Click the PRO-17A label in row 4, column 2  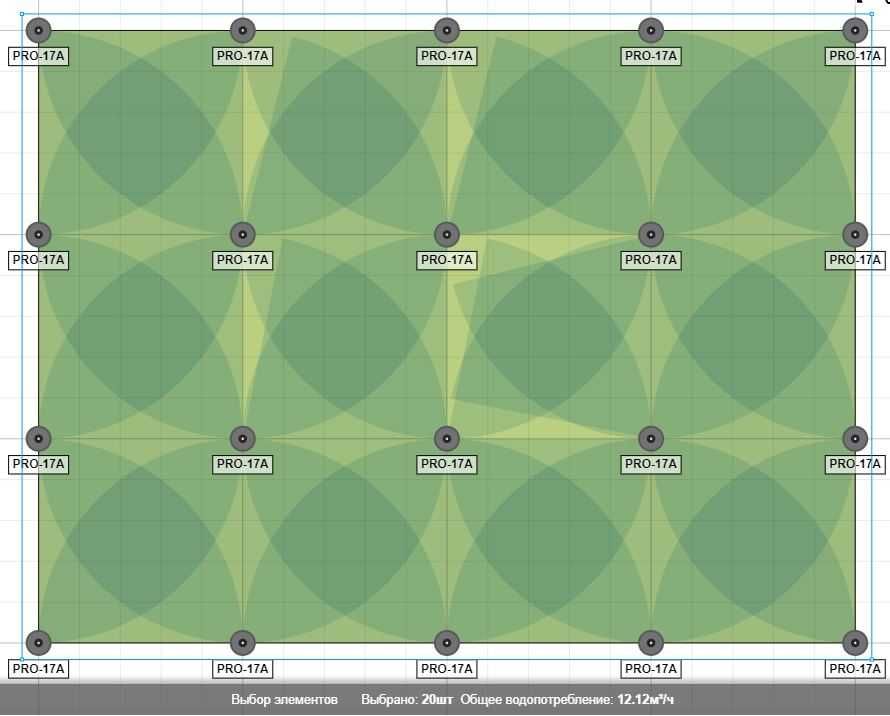click(242, 669)
